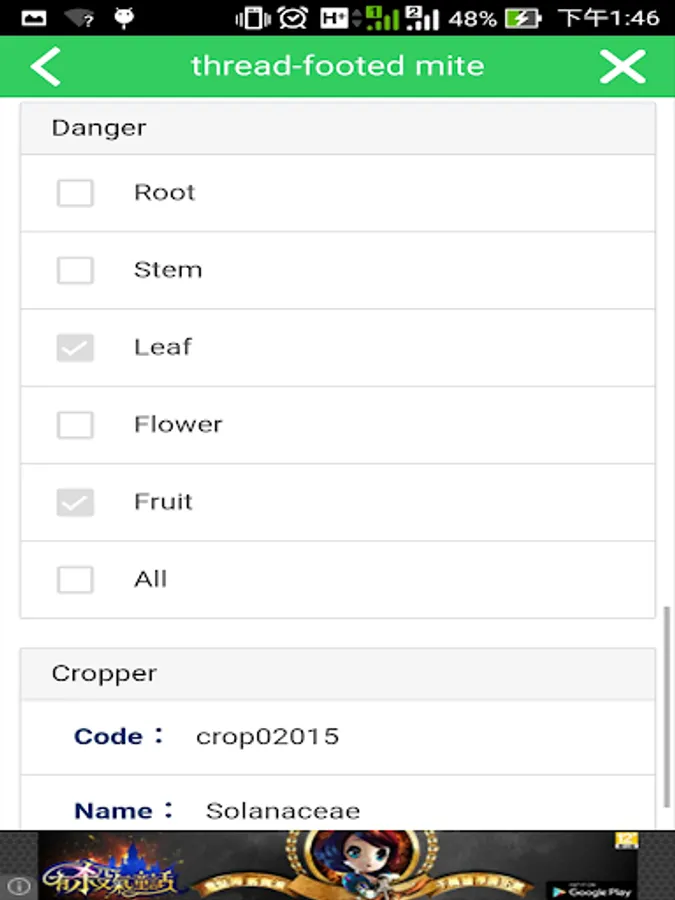Open the Google Play ad badge
This screenshot has height=900, width=675.
593,889
